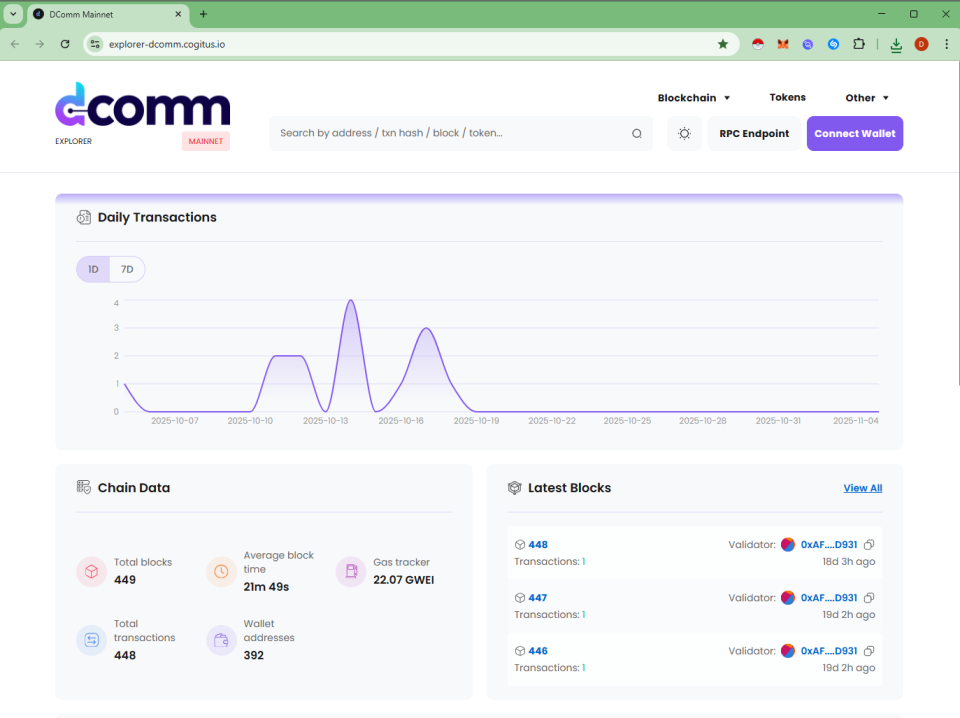Open the MetaMask fox extension
The height and width of the screenshot is (718, 960).
(782, 44)
